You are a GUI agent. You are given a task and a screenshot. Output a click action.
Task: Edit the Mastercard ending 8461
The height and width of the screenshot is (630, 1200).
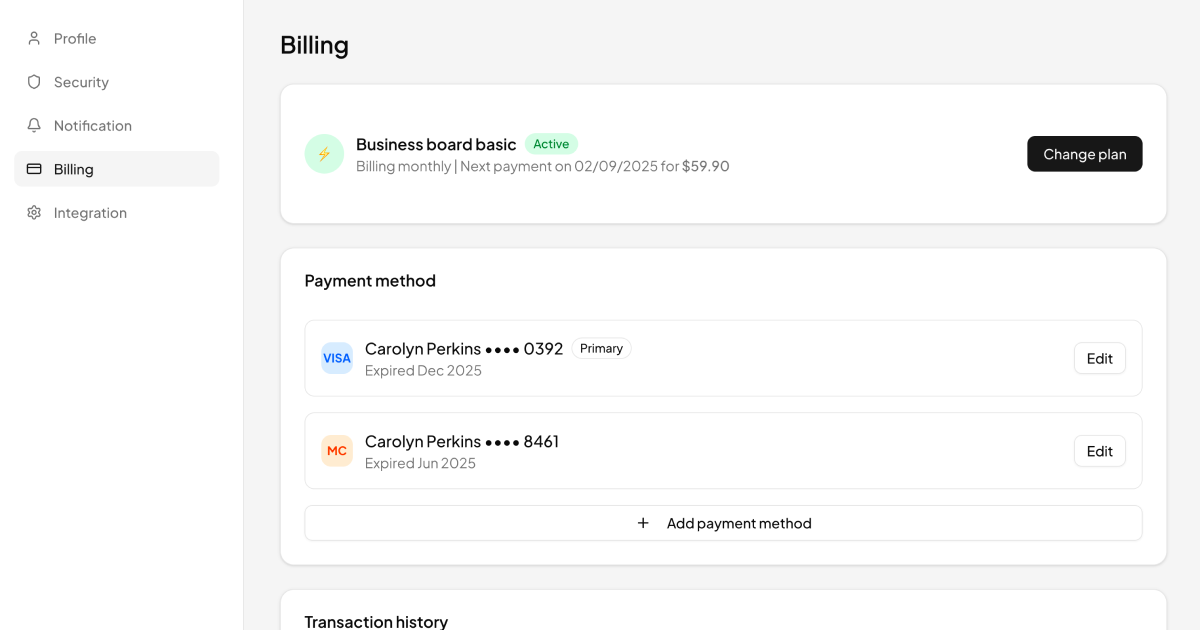click(x=1099, y=451)
